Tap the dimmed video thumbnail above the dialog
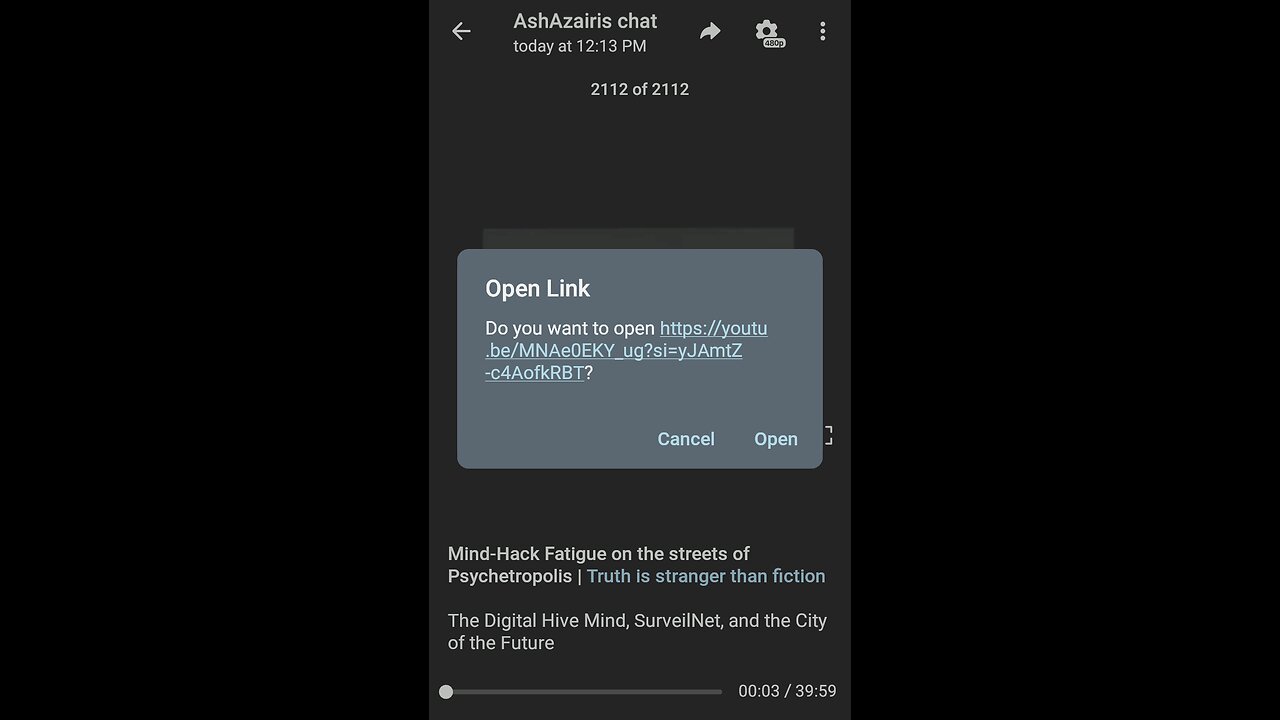Viewport: 1280px width, 720px height. [638, 239]
